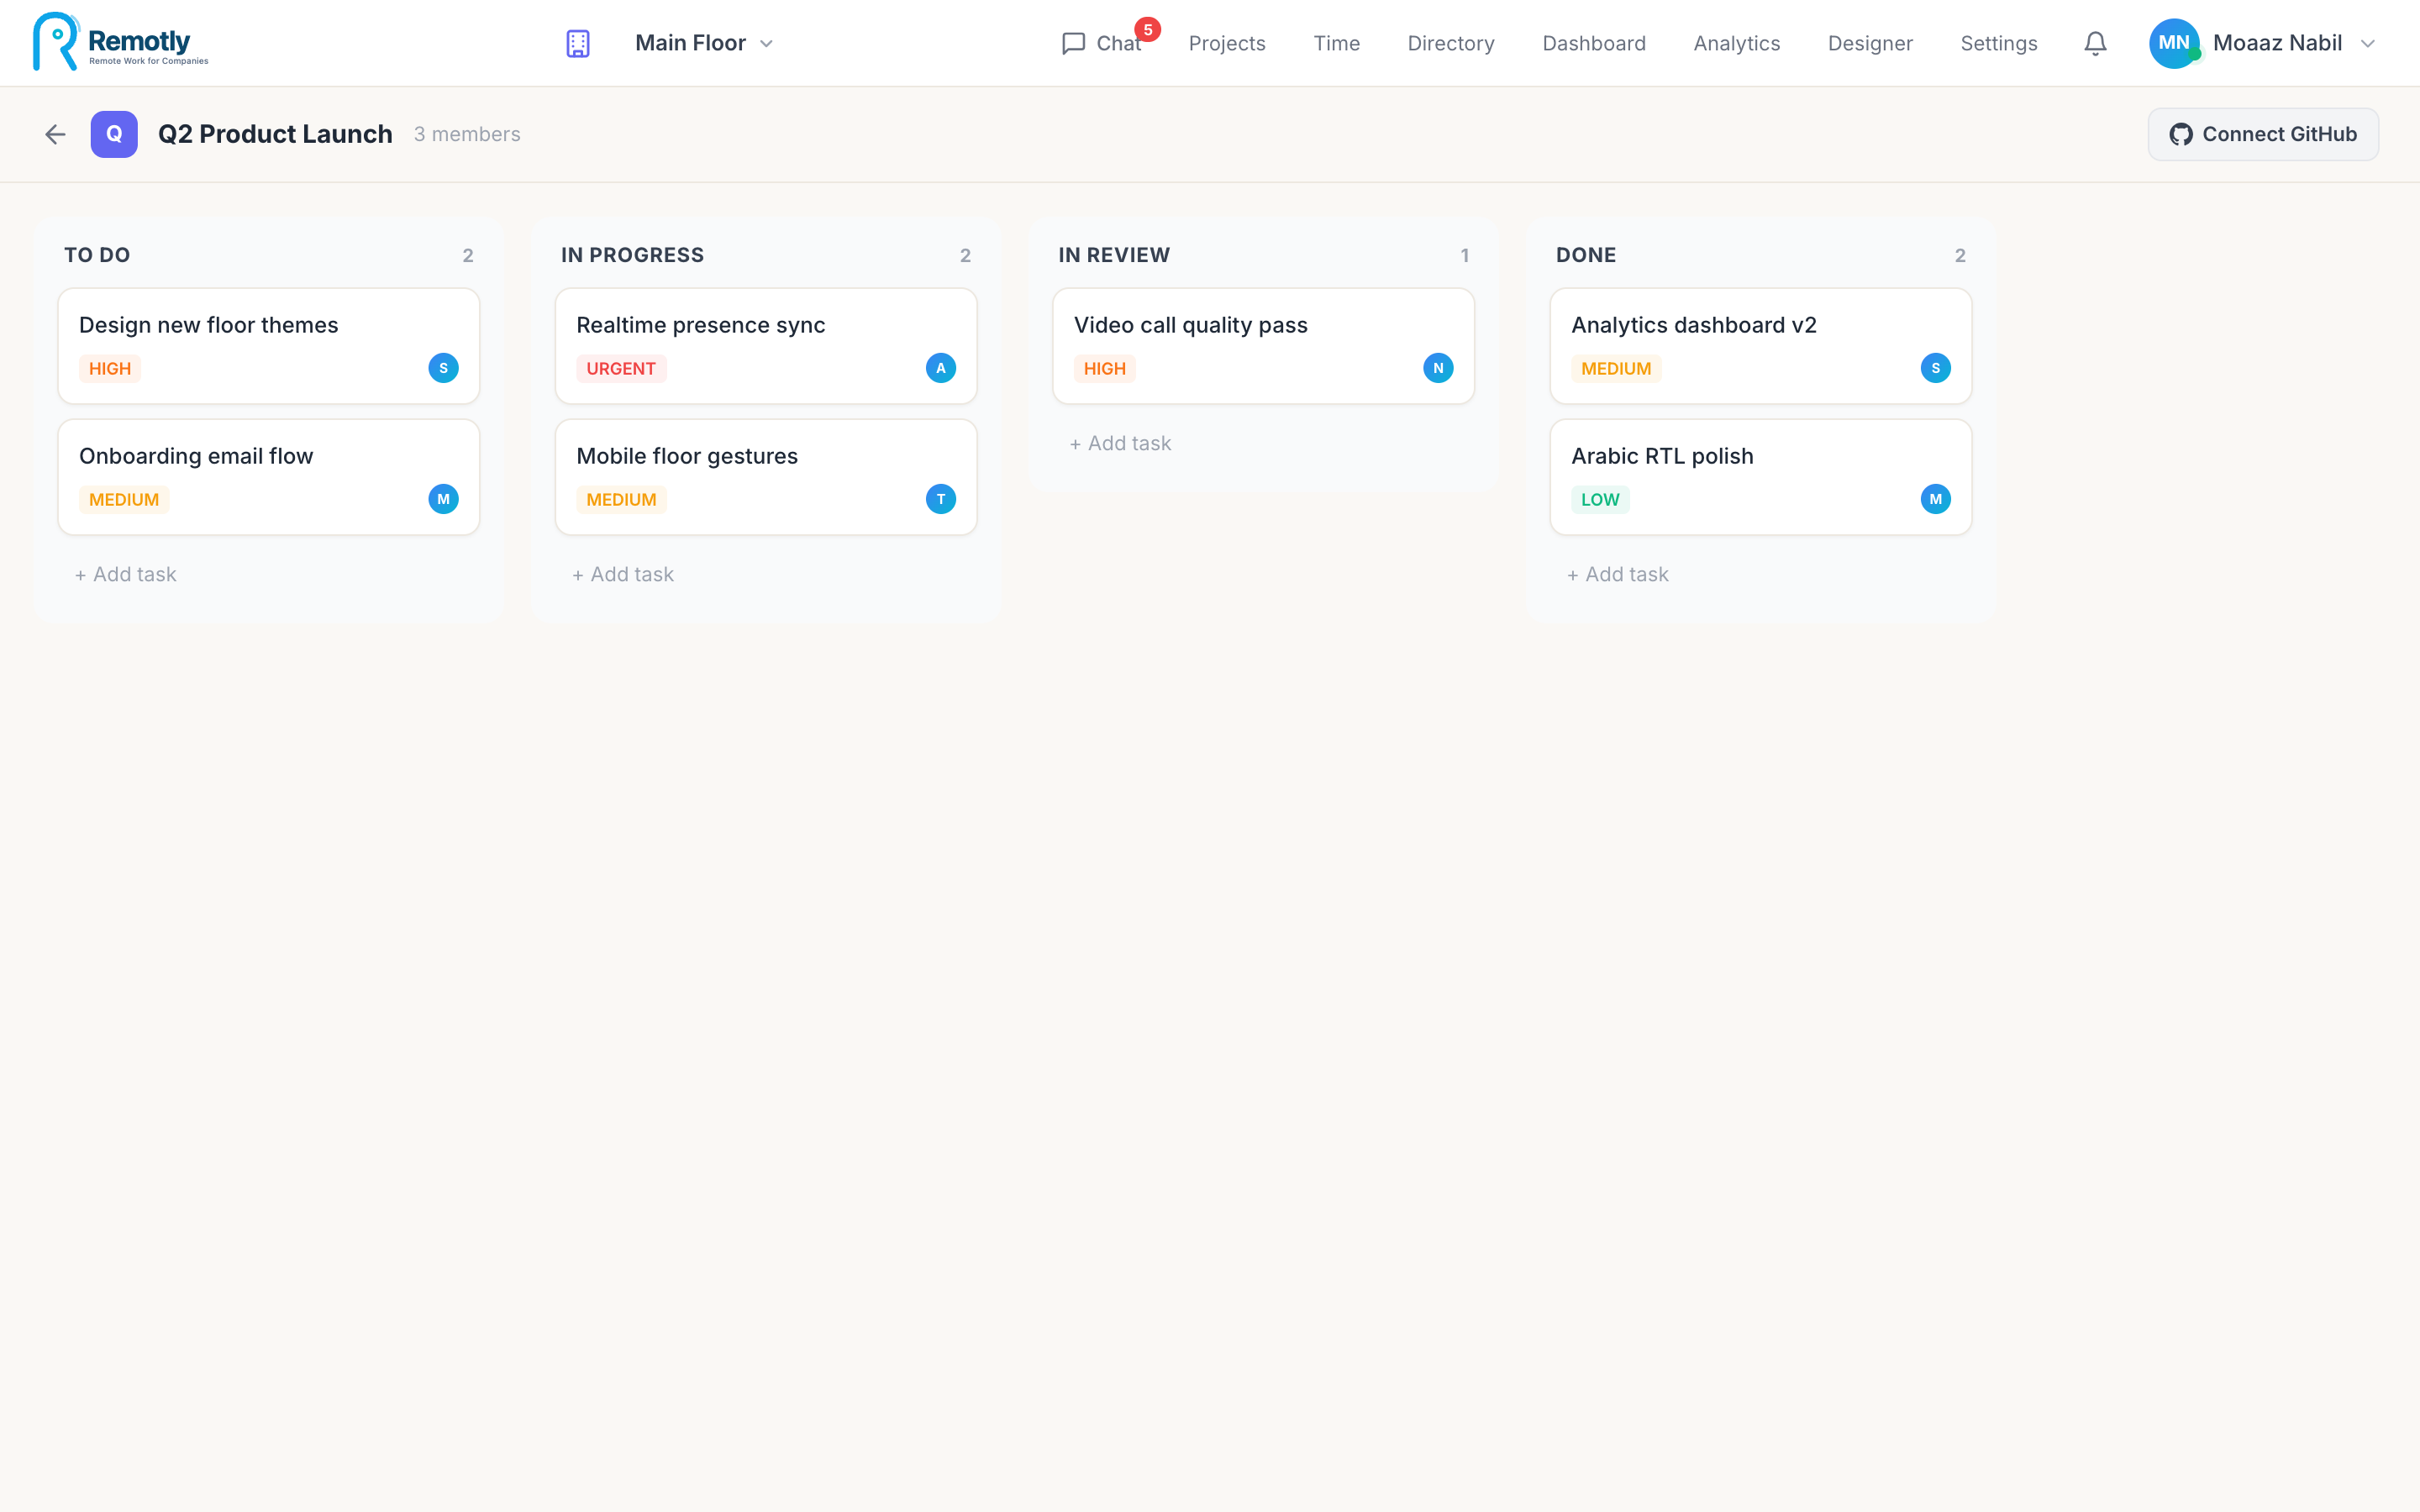Go to the Analytics page
Viewport: 2420px width, 1512px height.
click(1736, 43)
